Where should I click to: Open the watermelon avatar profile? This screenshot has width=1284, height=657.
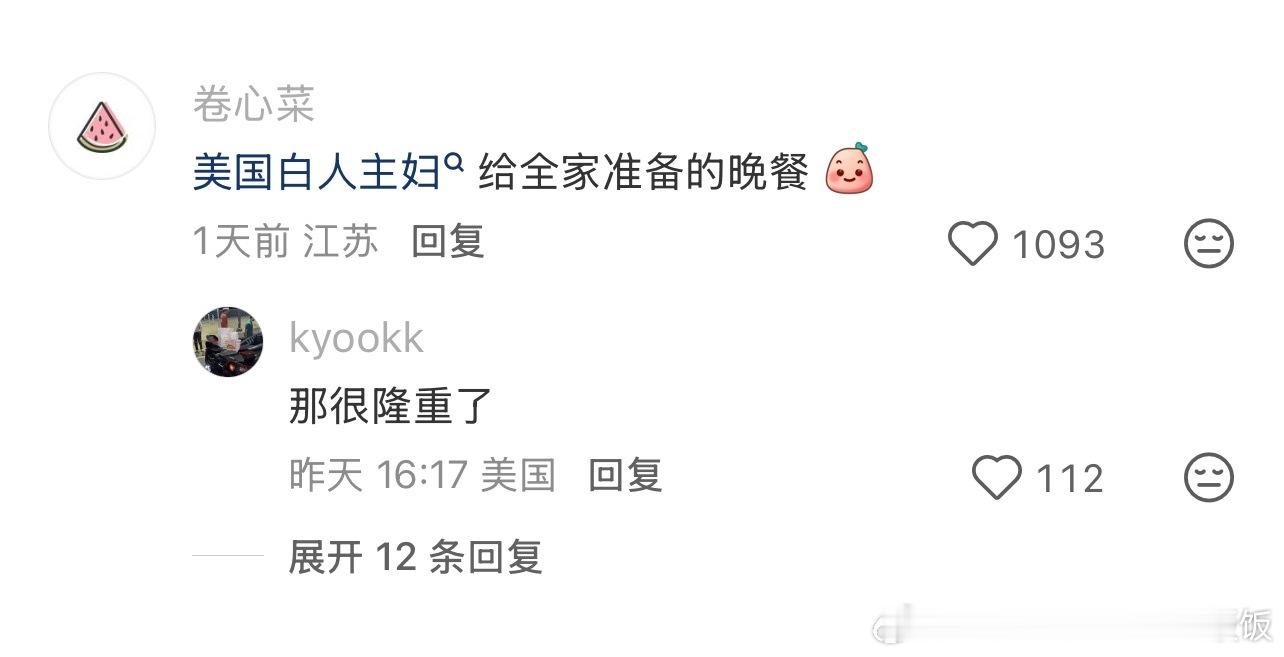coord(102,126)
